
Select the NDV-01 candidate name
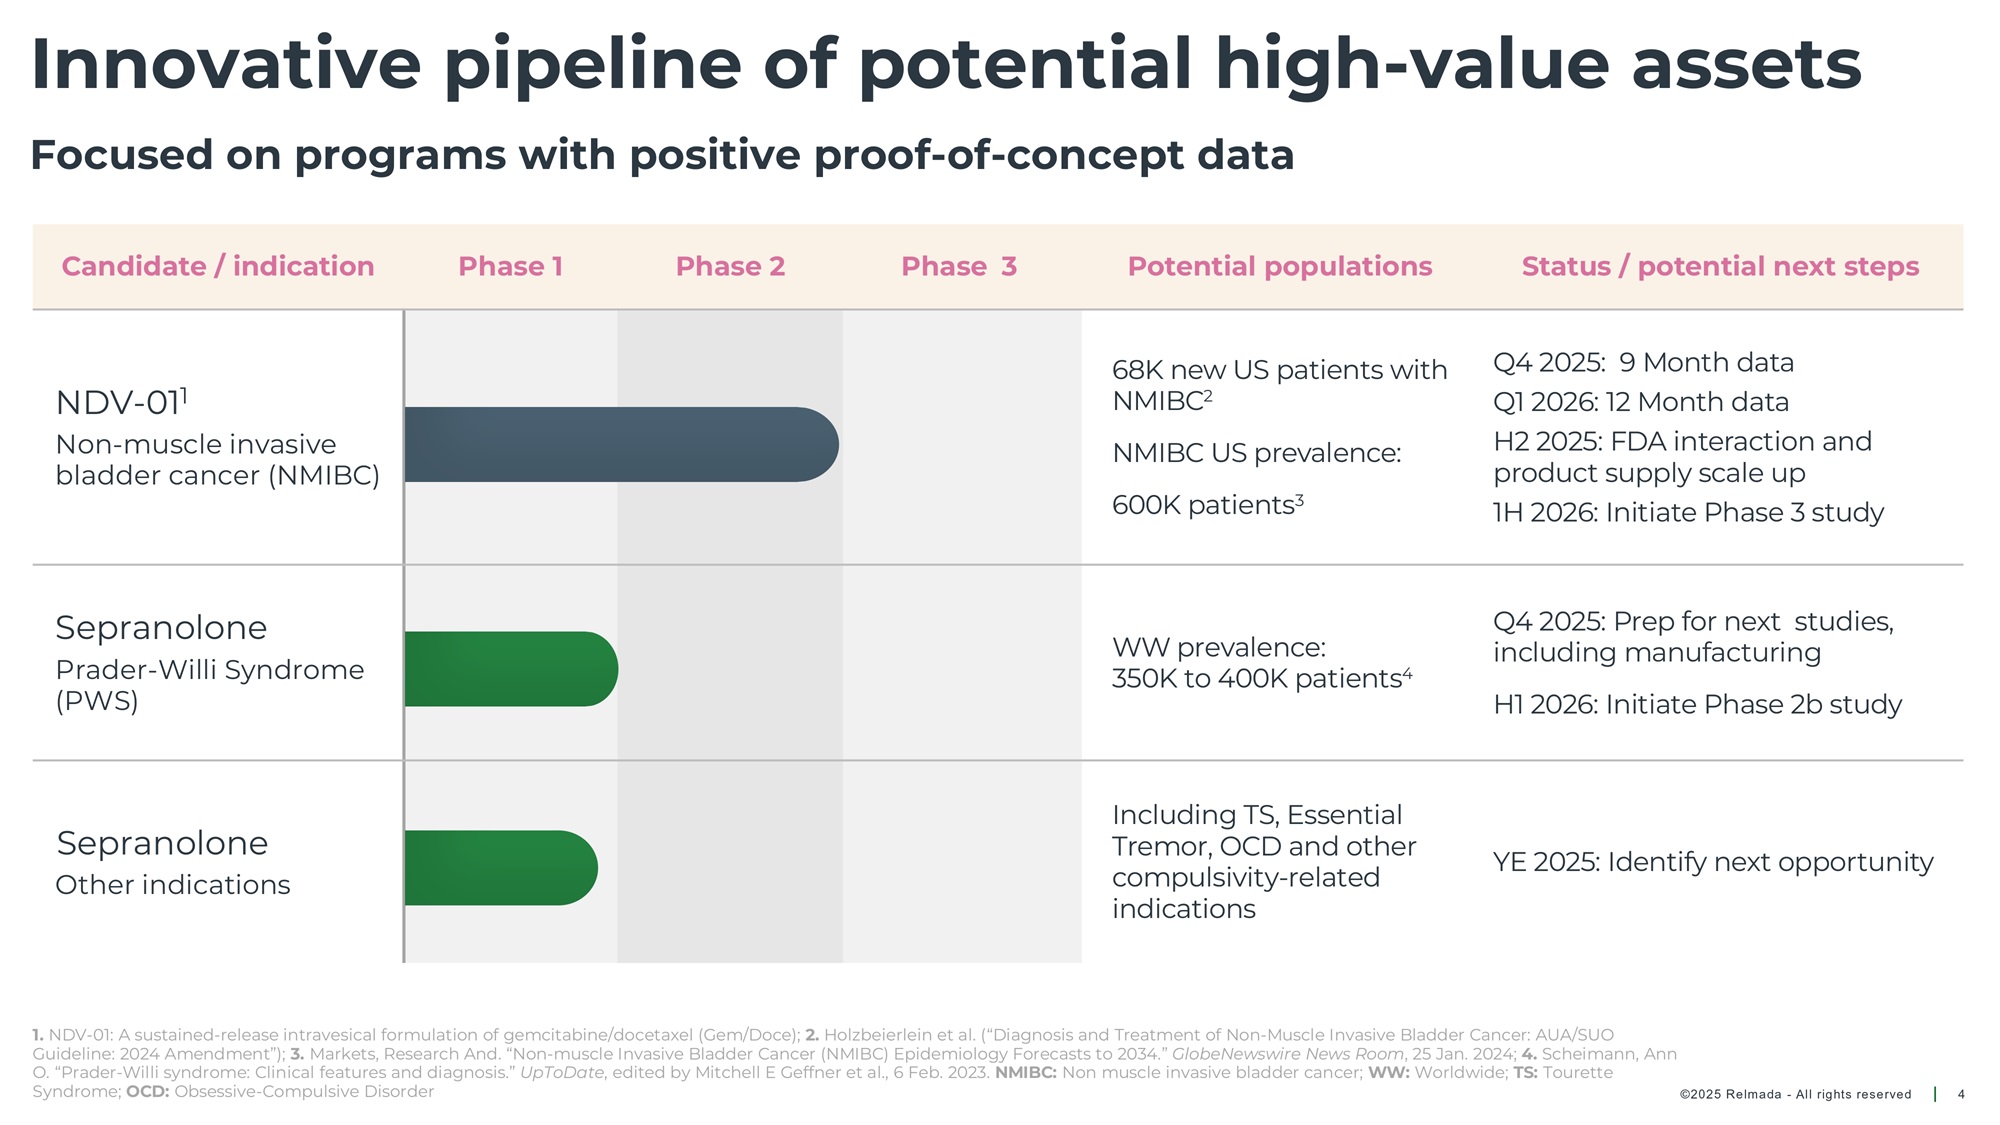pos(120,402)
